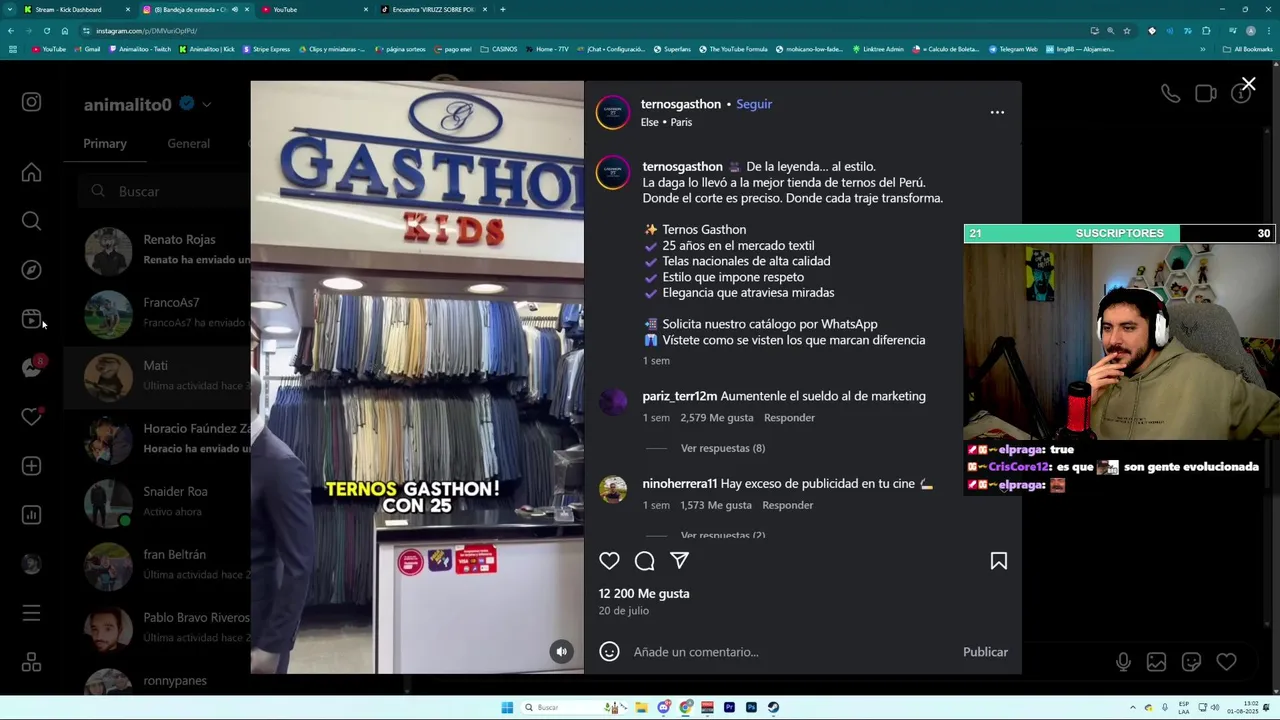This screenshot has width=1280, height=720.
Task: Open Photoshop from taskbar
Action: (751, 707)
